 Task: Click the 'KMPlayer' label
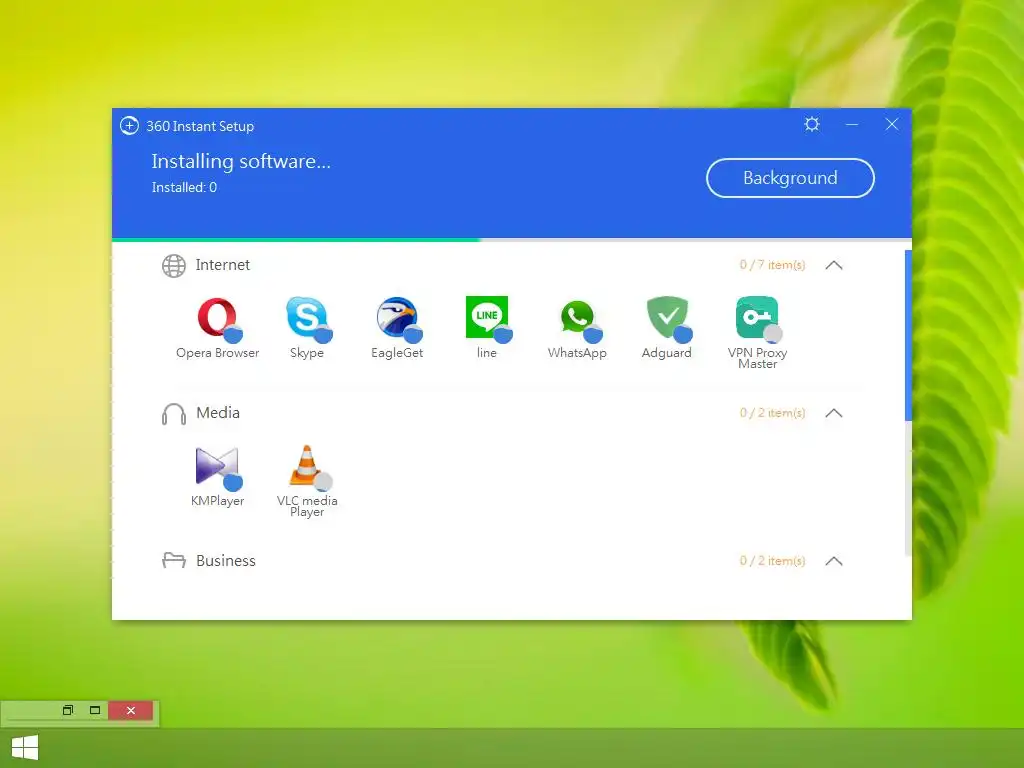pos(217,501)
